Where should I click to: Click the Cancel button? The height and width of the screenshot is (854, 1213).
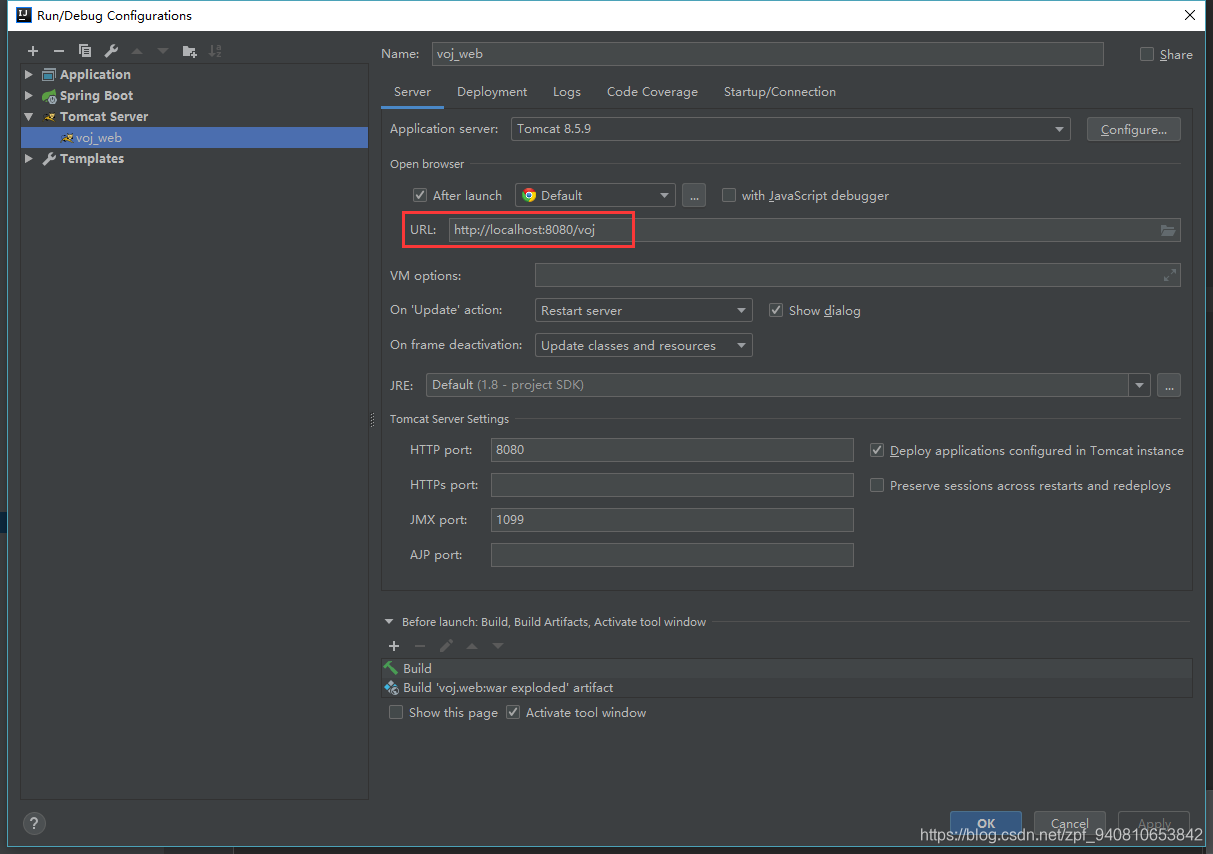tap(1070, 823)
